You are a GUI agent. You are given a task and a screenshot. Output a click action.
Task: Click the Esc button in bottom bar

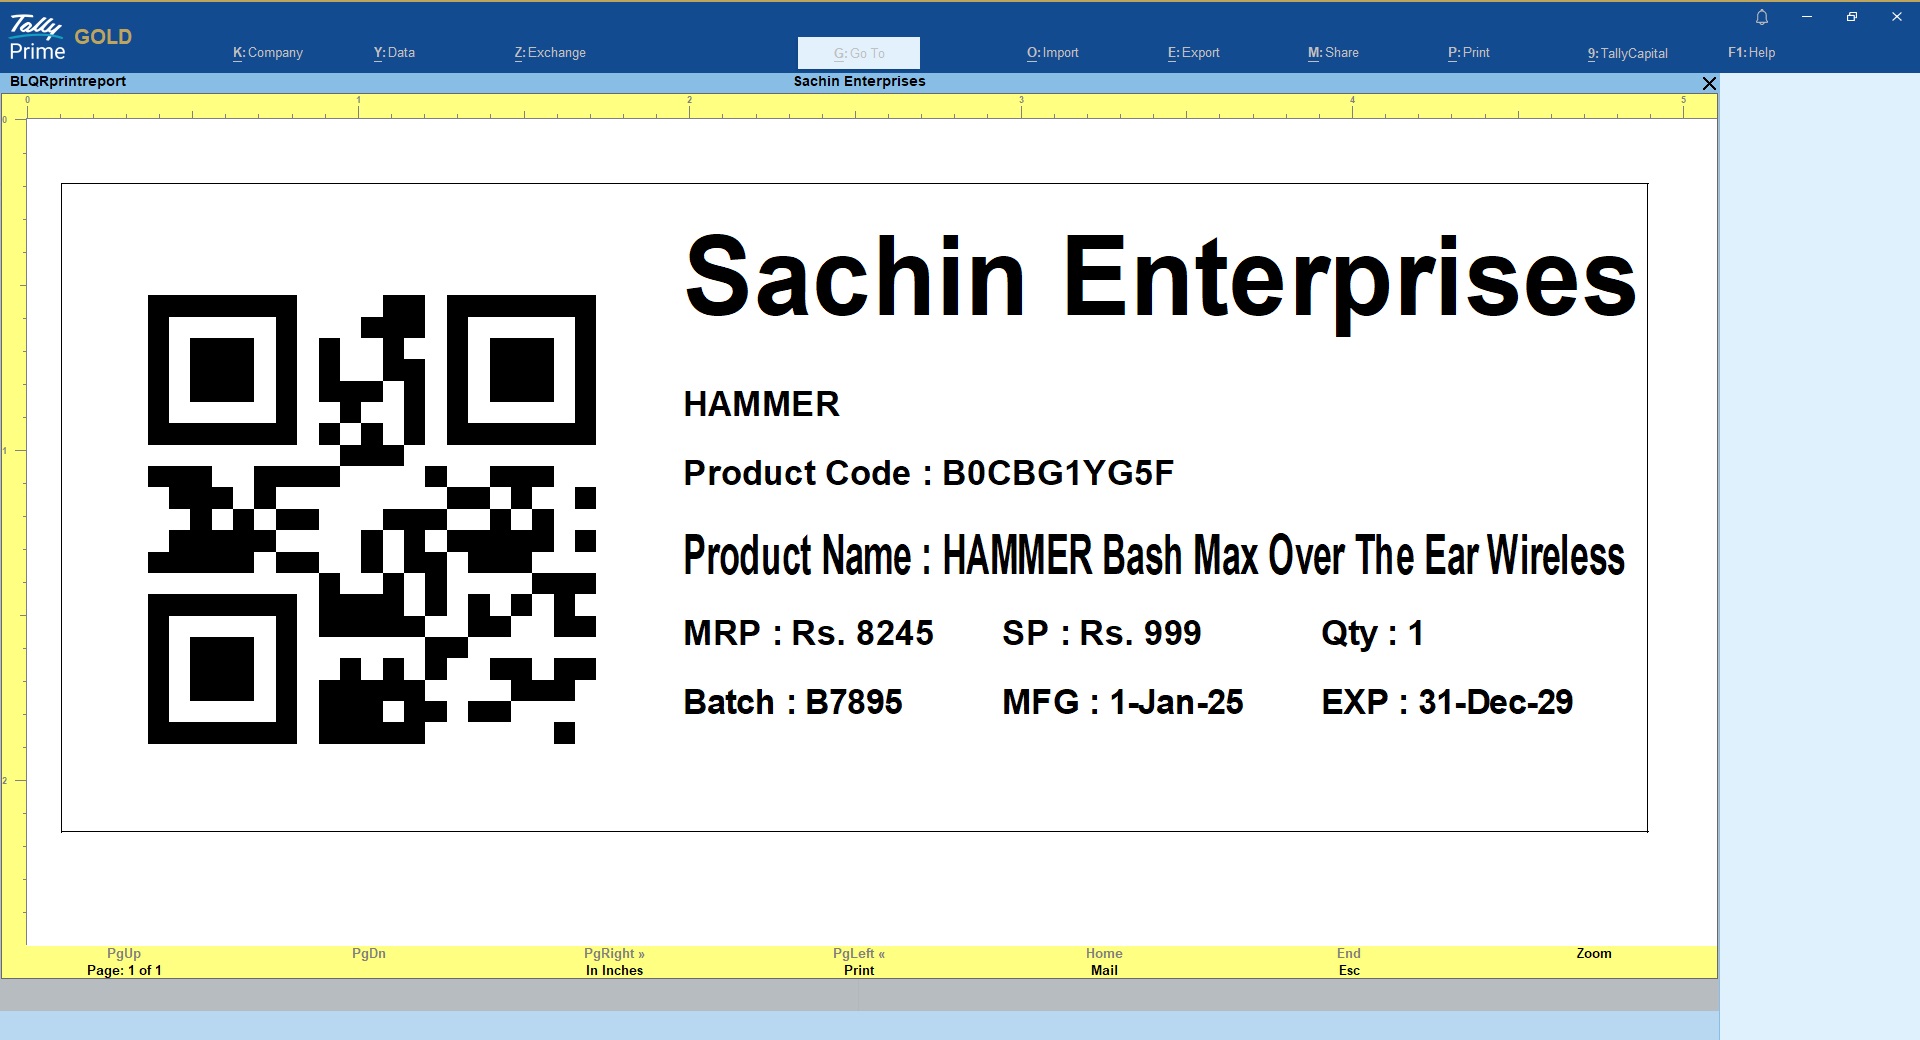[1349, 970]
